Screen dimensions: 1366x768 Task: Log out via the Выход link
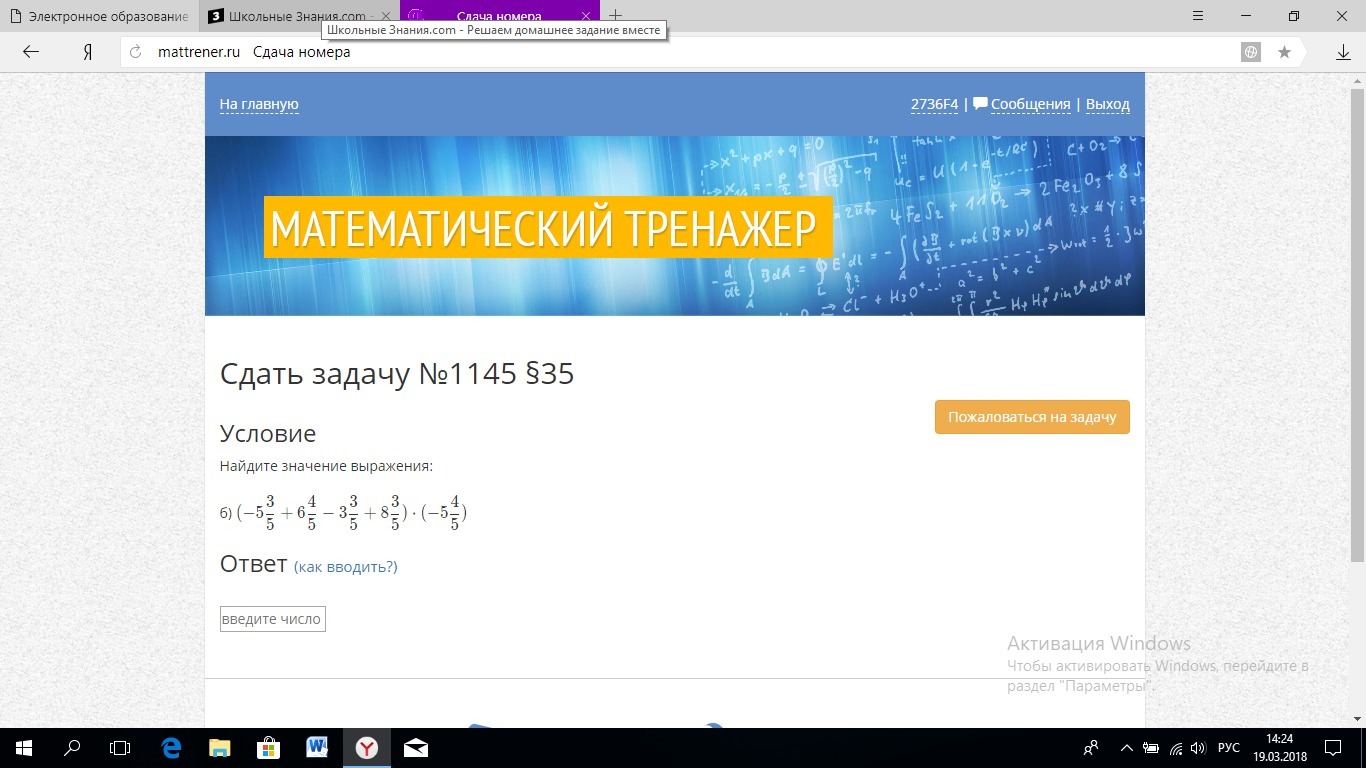(1108, 104)
